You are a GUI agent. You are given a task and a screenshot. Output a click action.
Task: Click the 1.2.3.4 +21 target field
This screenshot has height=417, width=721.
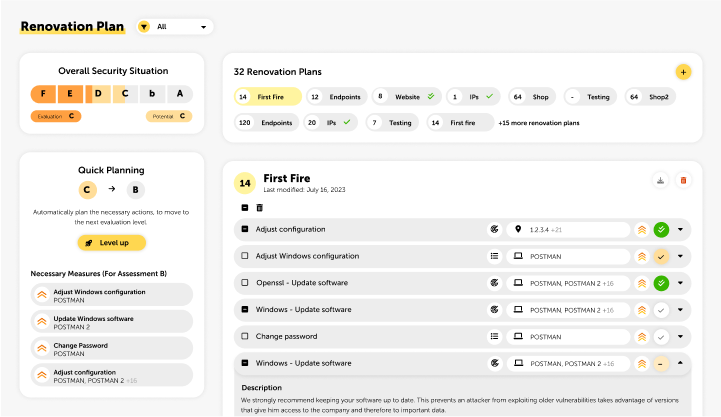[568, 229]
